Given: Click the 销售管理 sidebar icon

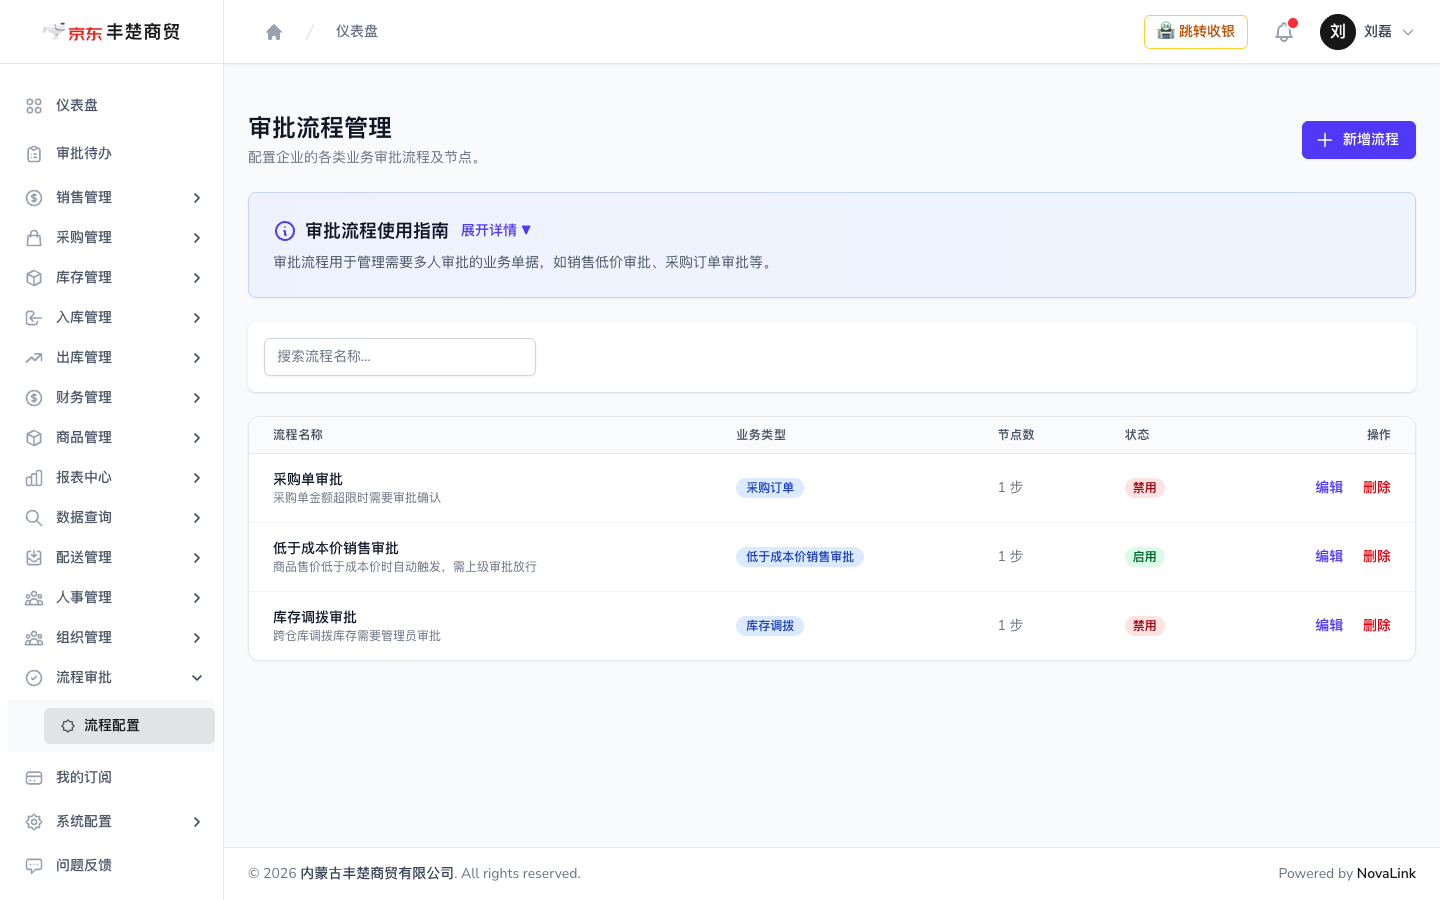Looking at the screenshot, I should click(34, 198).
